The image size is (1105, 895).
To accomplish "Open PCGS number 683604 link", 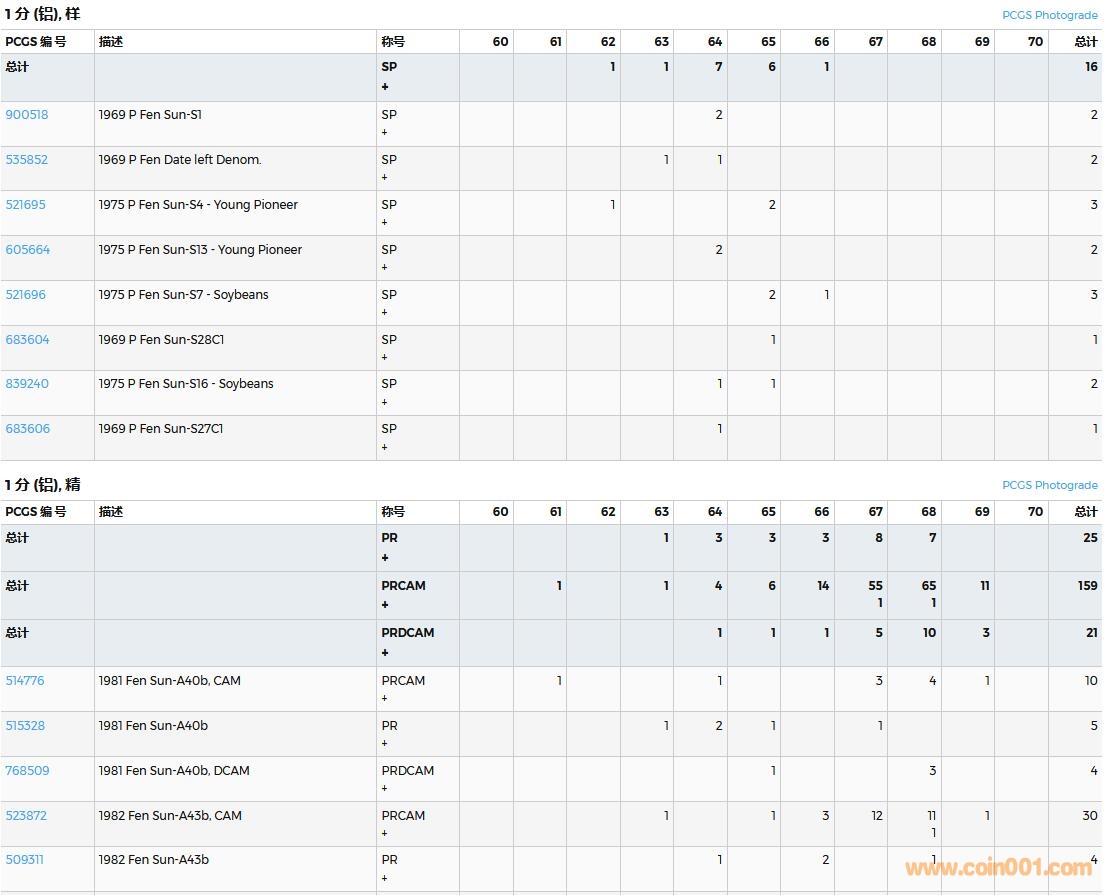I will tap(28, 340).
